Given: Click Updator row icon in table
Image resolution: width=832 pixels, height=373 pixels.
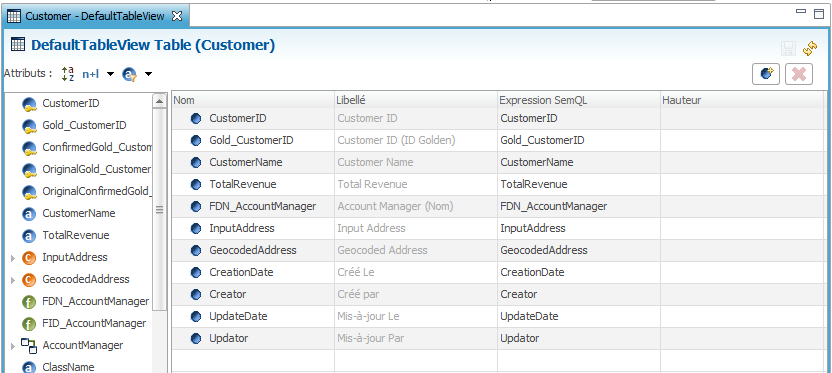Looking at the screenshot, I should tap(196, 339).
